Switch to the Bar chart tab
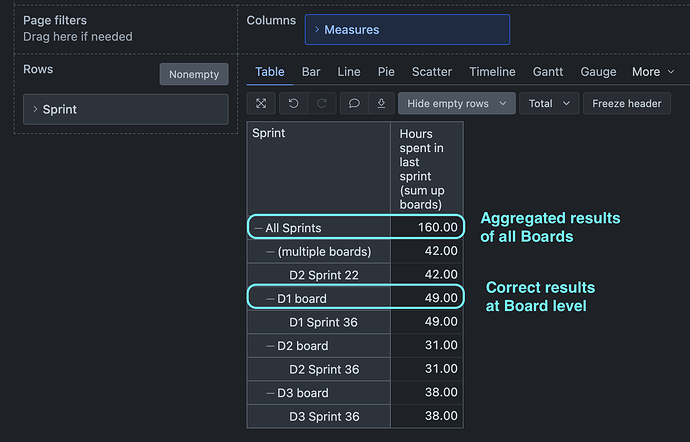The height and width of the screenshot is (442, 690). (311, 72)
